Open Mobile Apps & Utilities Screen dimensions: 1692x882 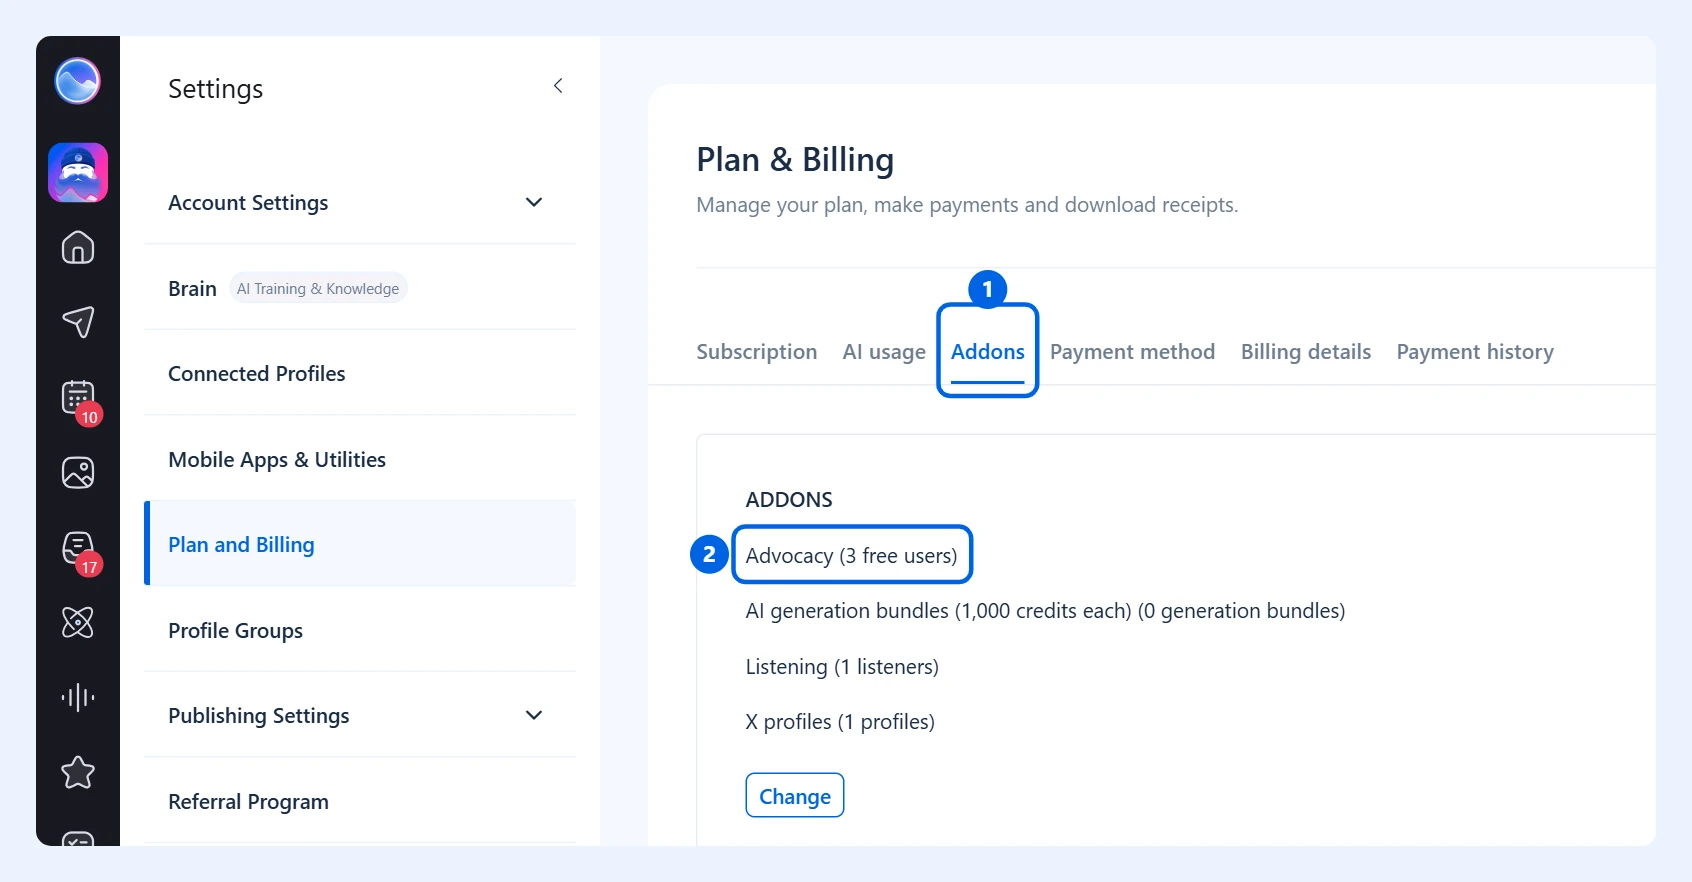coord(360,459)
